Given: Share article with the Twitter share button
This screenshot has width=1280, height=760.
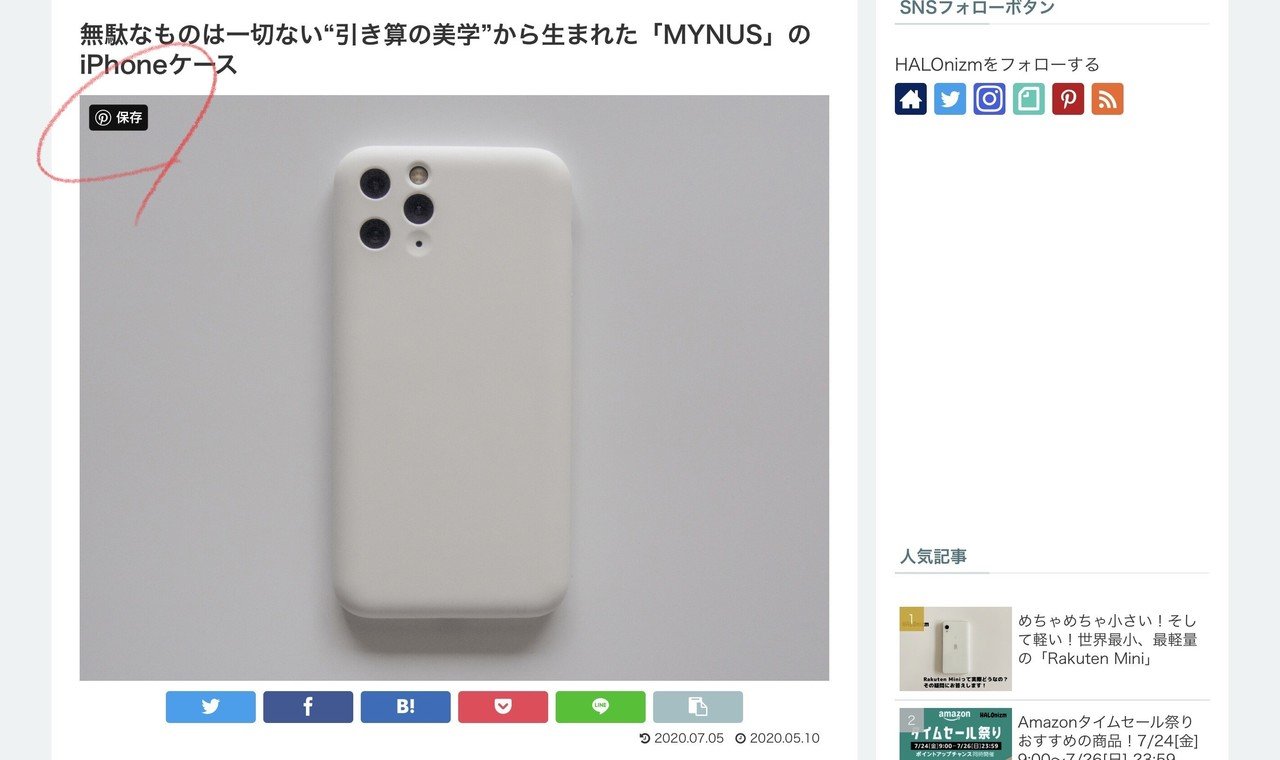Looking at the screenshot, I should click(x=211, y=707).
